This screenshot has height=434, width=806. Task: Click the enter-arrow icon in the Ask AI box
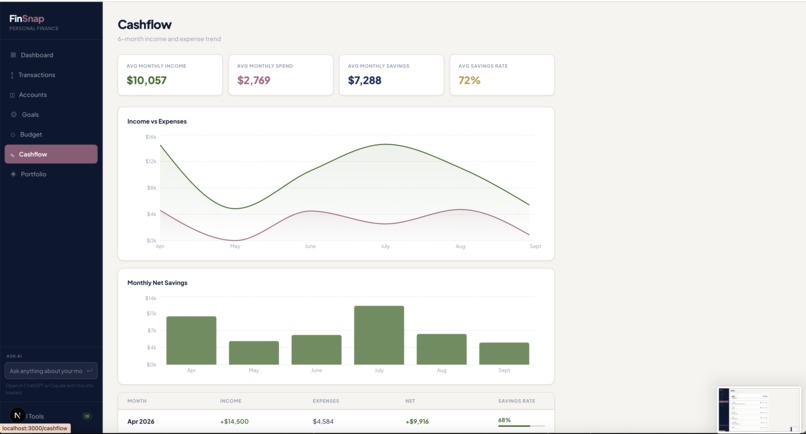click(90, 371)
